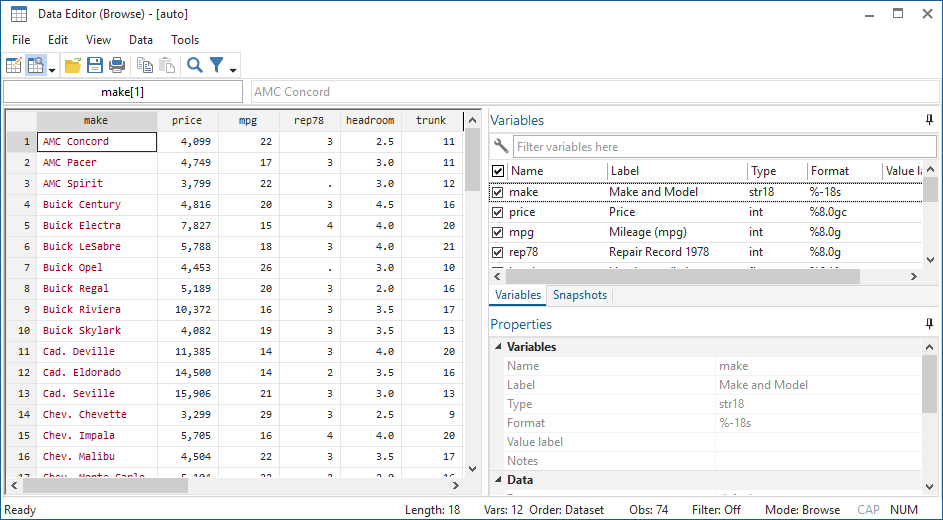Open the File menu
Viewport: 943px width, 520px height.
20,40
